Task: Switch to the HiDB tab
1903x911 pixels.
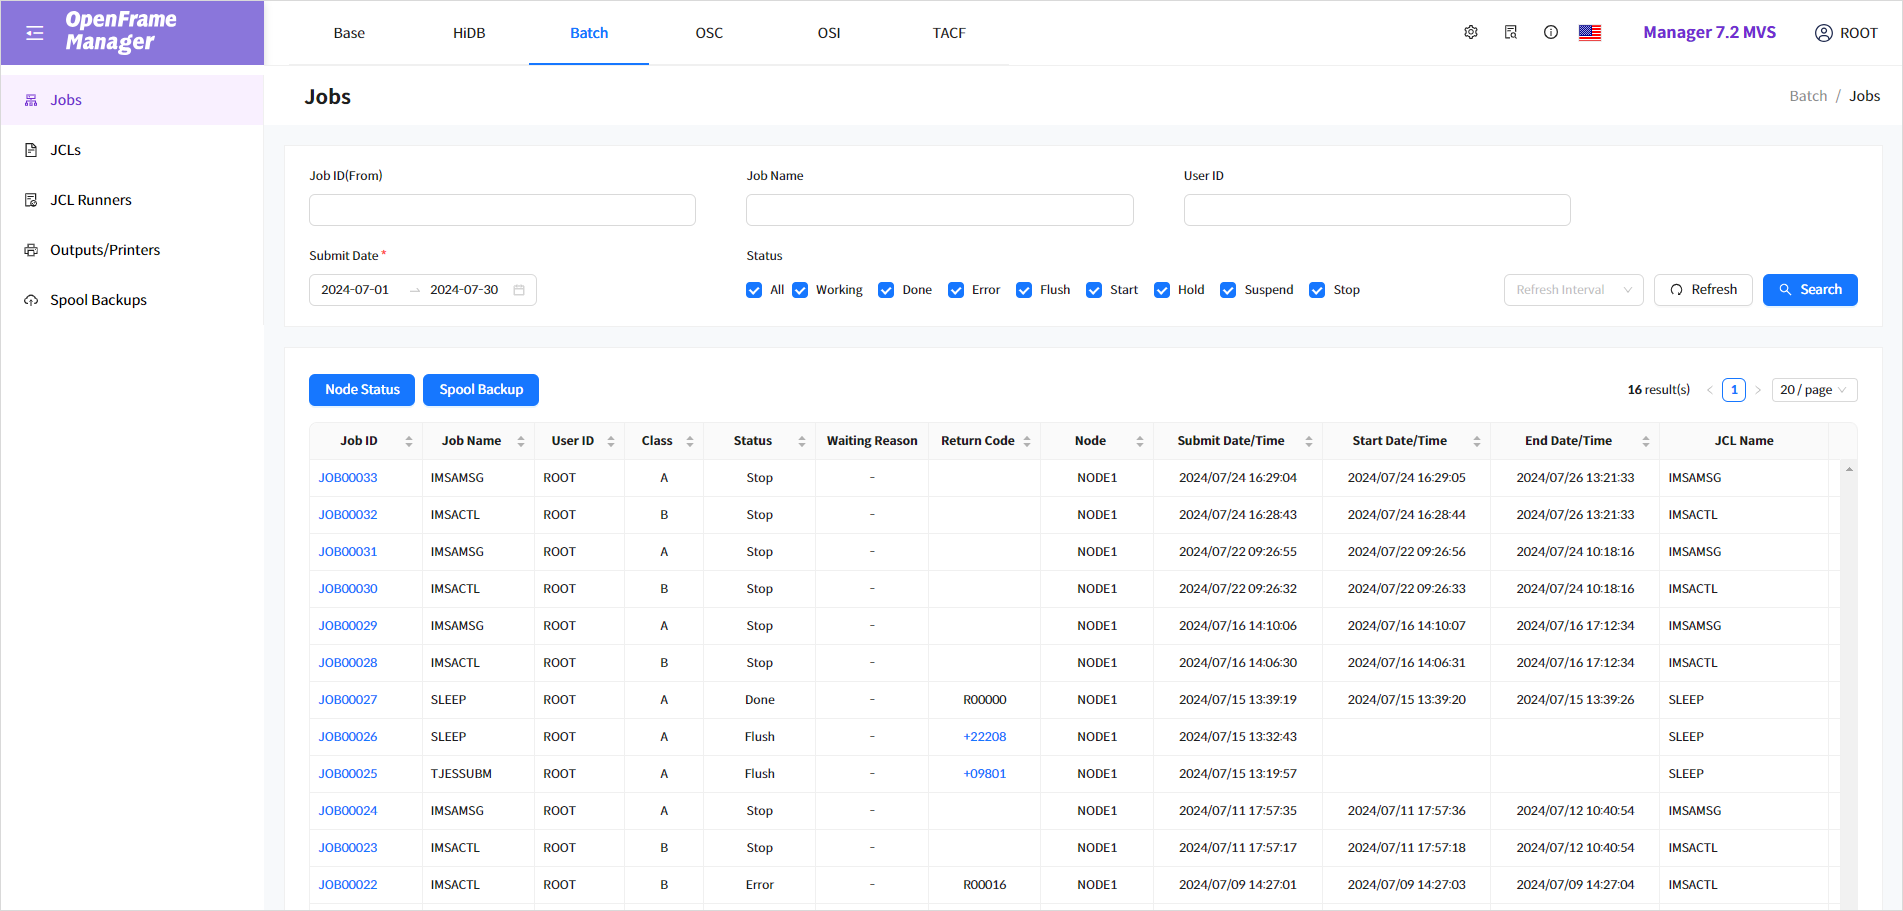Action: tap(469, 33)
